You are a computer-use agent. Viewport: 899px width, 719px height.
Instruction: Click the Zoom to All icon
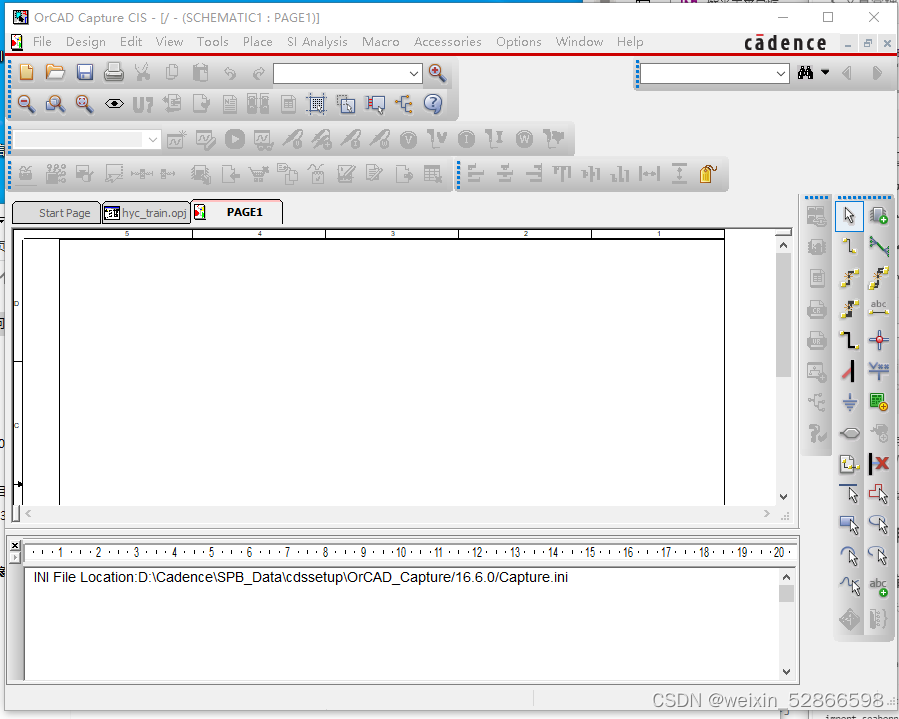(x=85, y=104)
